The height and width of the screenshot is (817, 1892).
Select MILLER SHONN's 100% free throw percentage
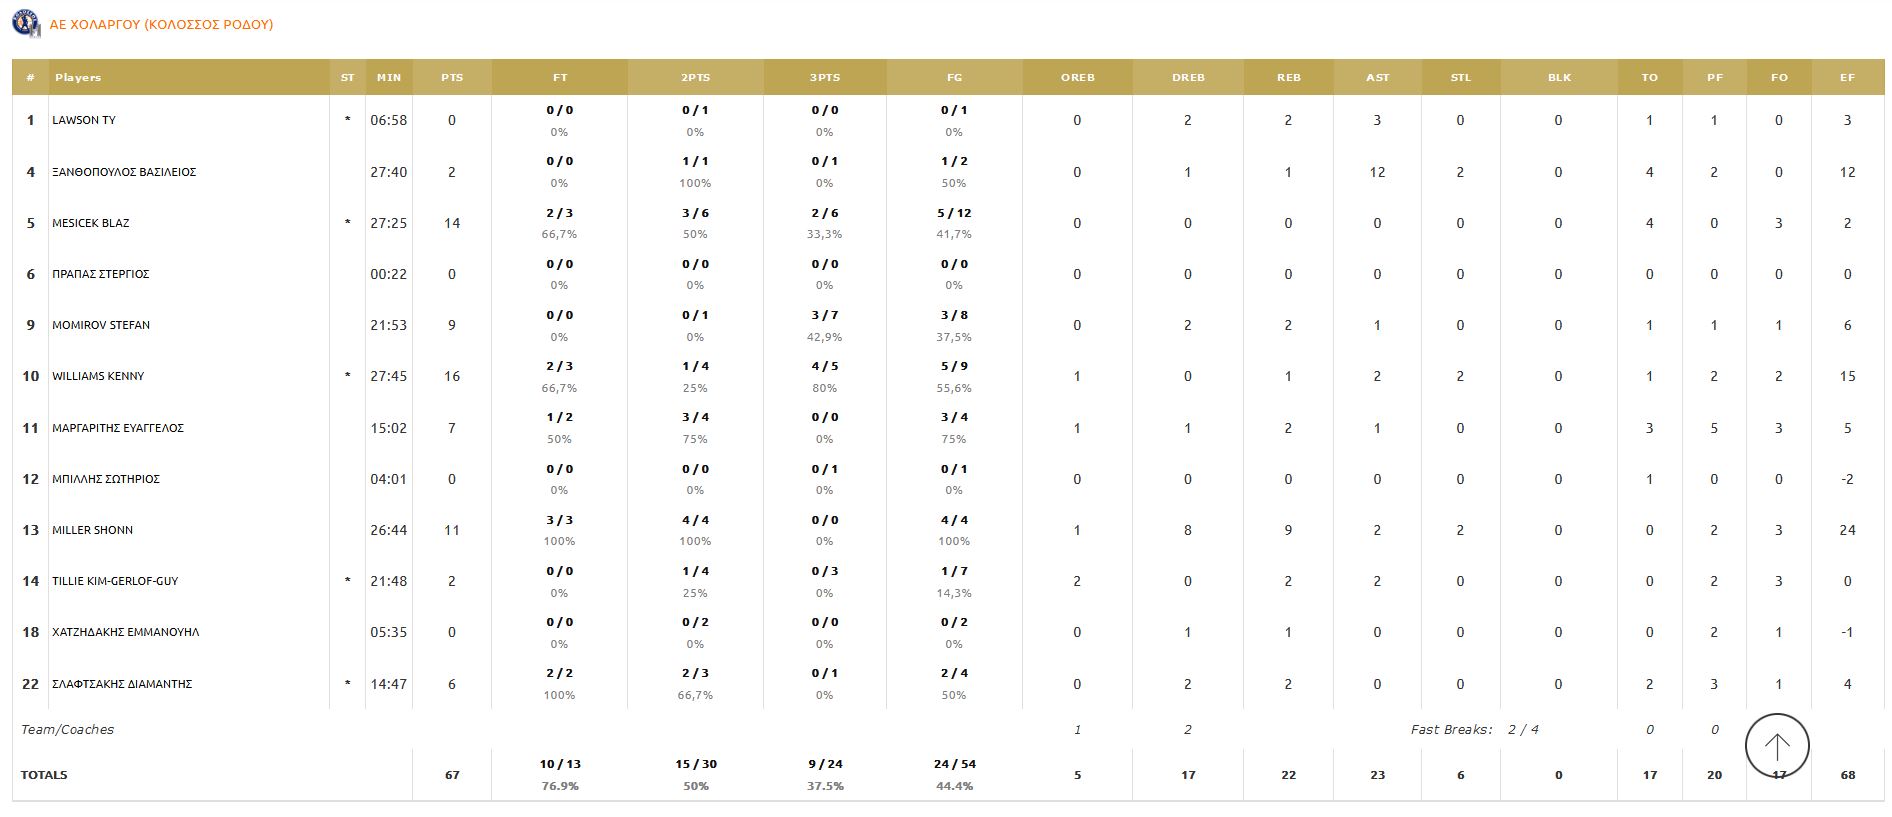561,542
